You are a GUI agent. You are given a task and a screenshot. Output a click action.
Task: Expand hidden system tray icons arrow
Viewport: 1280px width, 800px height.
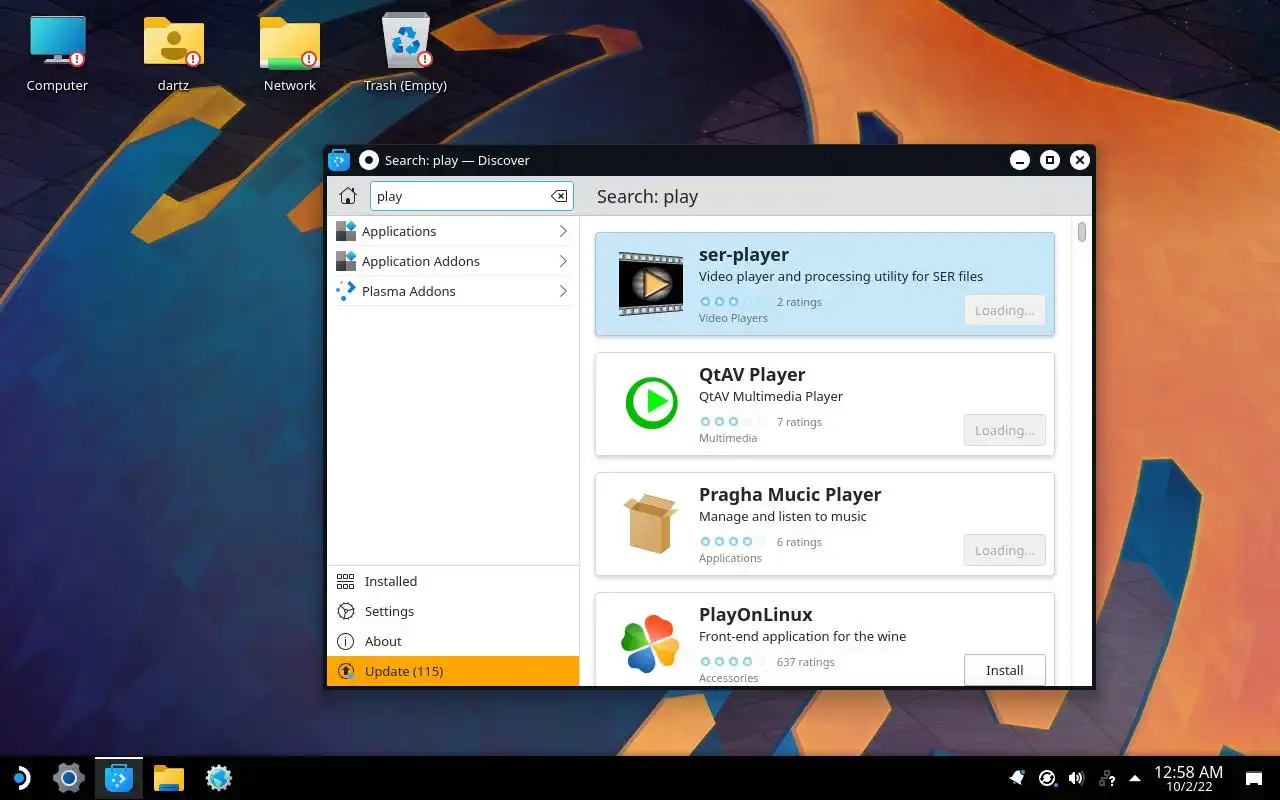tap(1135, 778)
